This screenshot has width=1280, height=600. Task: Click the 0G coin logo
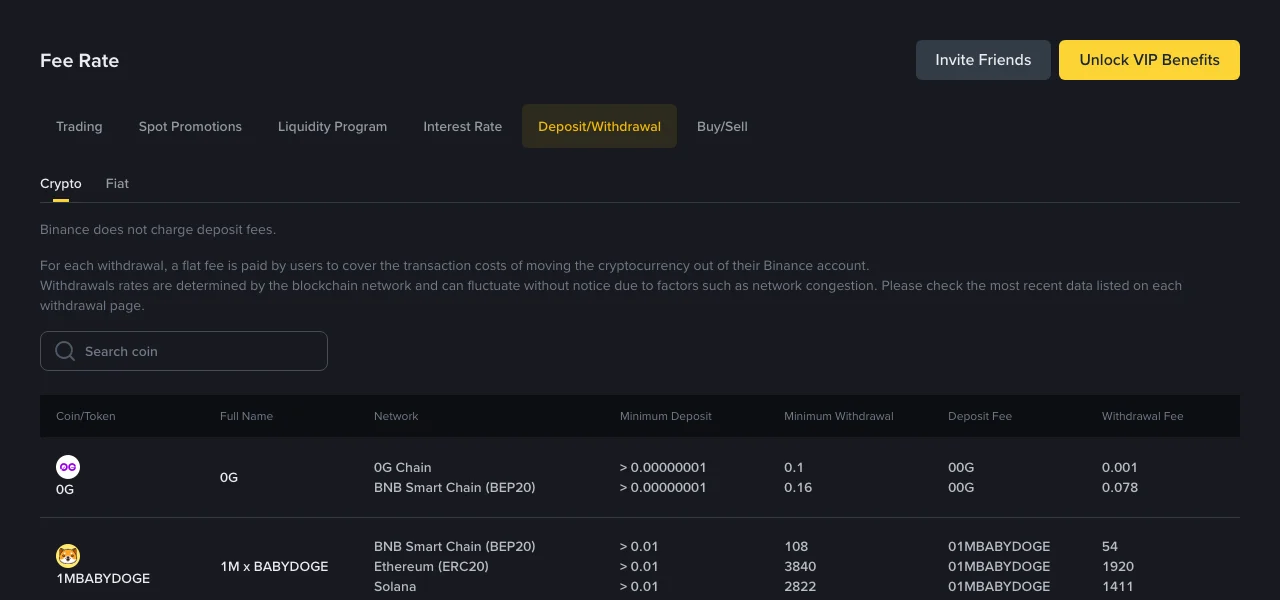[x=68, y=467]
